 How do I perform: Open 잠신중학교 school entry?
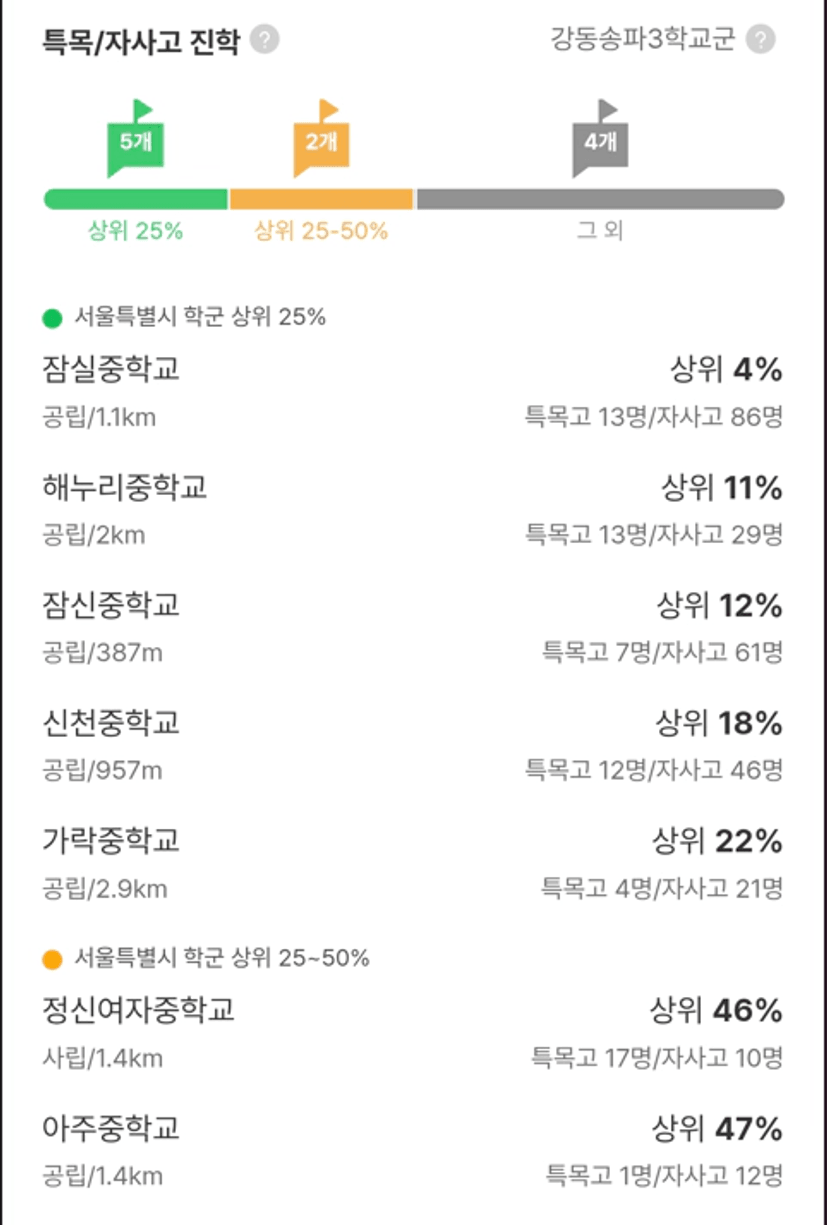(x=413, y=626)
